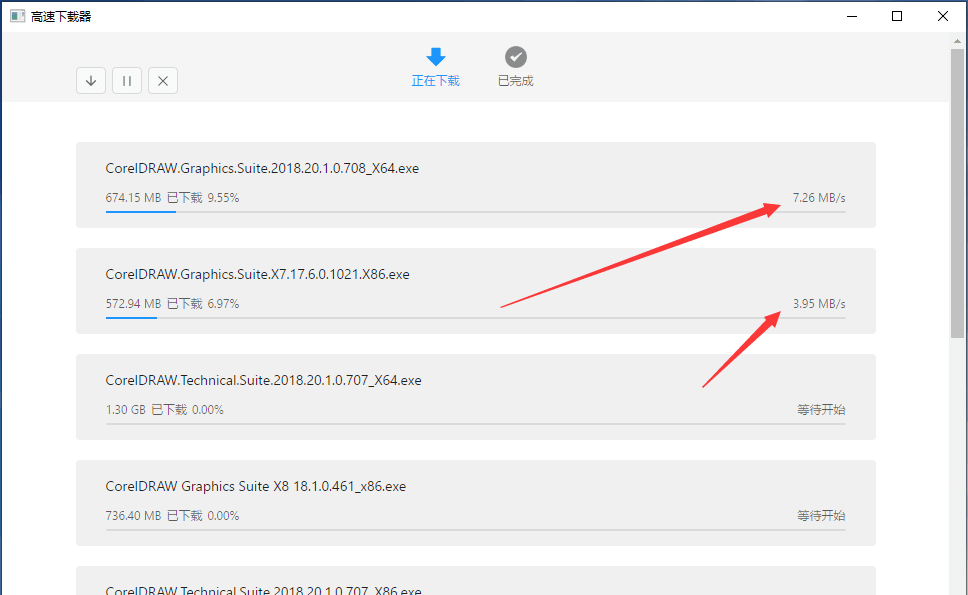Viewport: 968px width, 595px height.
Task: Click the 674.15 MB 已下载 9.55% text
Action: tap(172, 198)
